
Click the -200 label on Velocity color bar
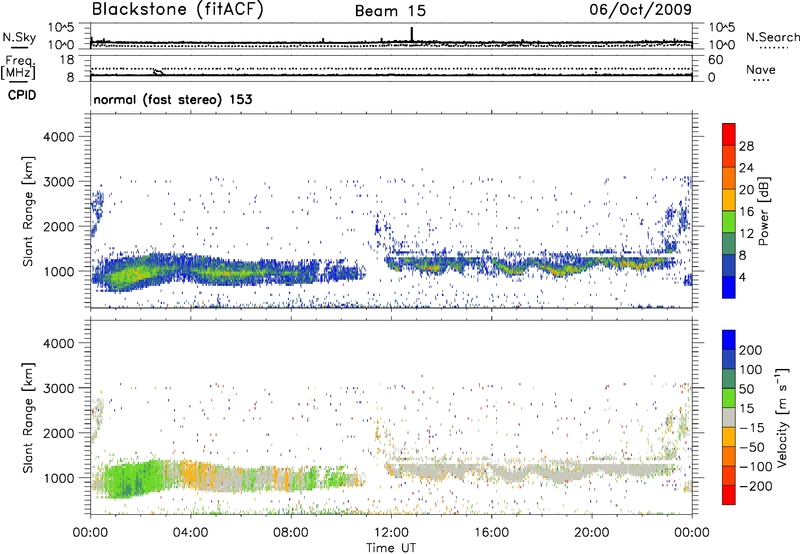[x=756, y=486]
